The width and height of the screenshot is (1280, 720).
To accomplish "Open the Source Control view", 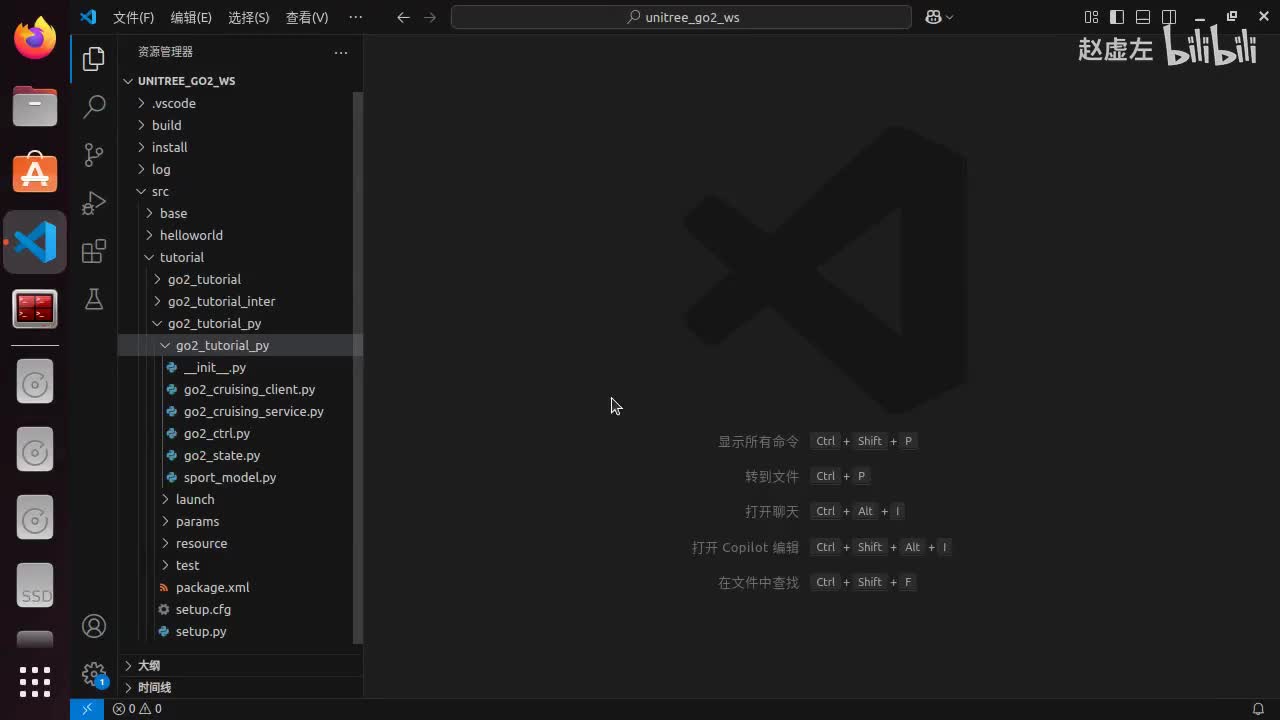I will pyautogui.click(x=94, y=154).
